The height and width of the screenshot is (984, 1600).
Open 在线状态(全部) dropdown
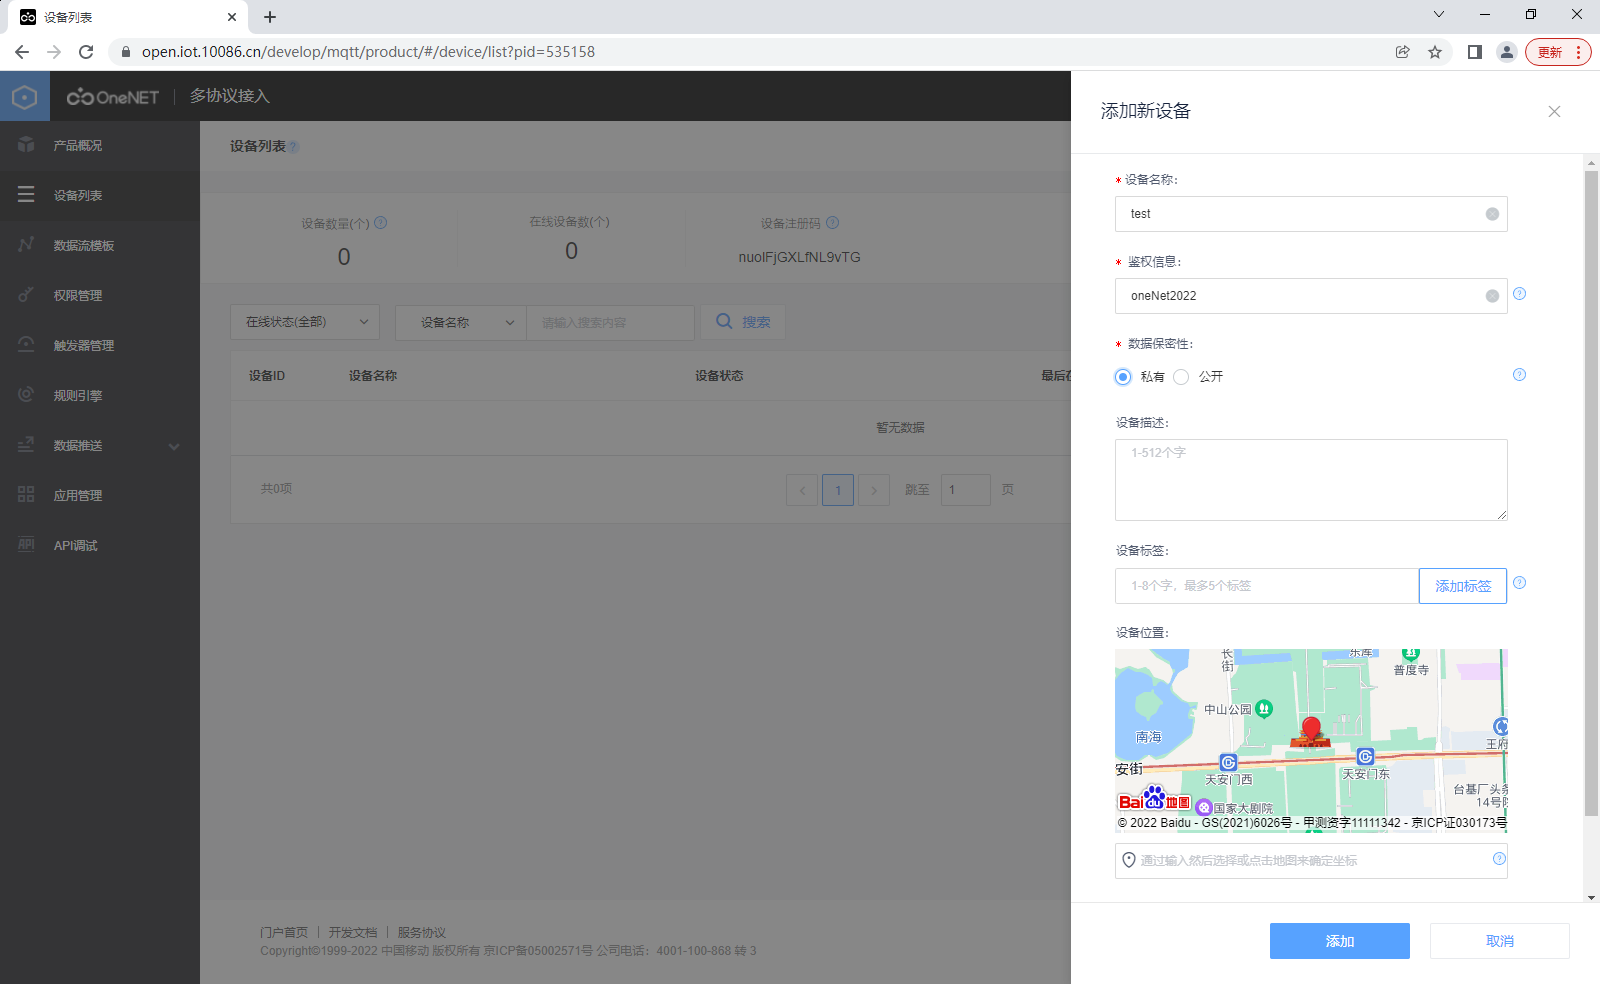pyautogui.click(x=305, y=322)
